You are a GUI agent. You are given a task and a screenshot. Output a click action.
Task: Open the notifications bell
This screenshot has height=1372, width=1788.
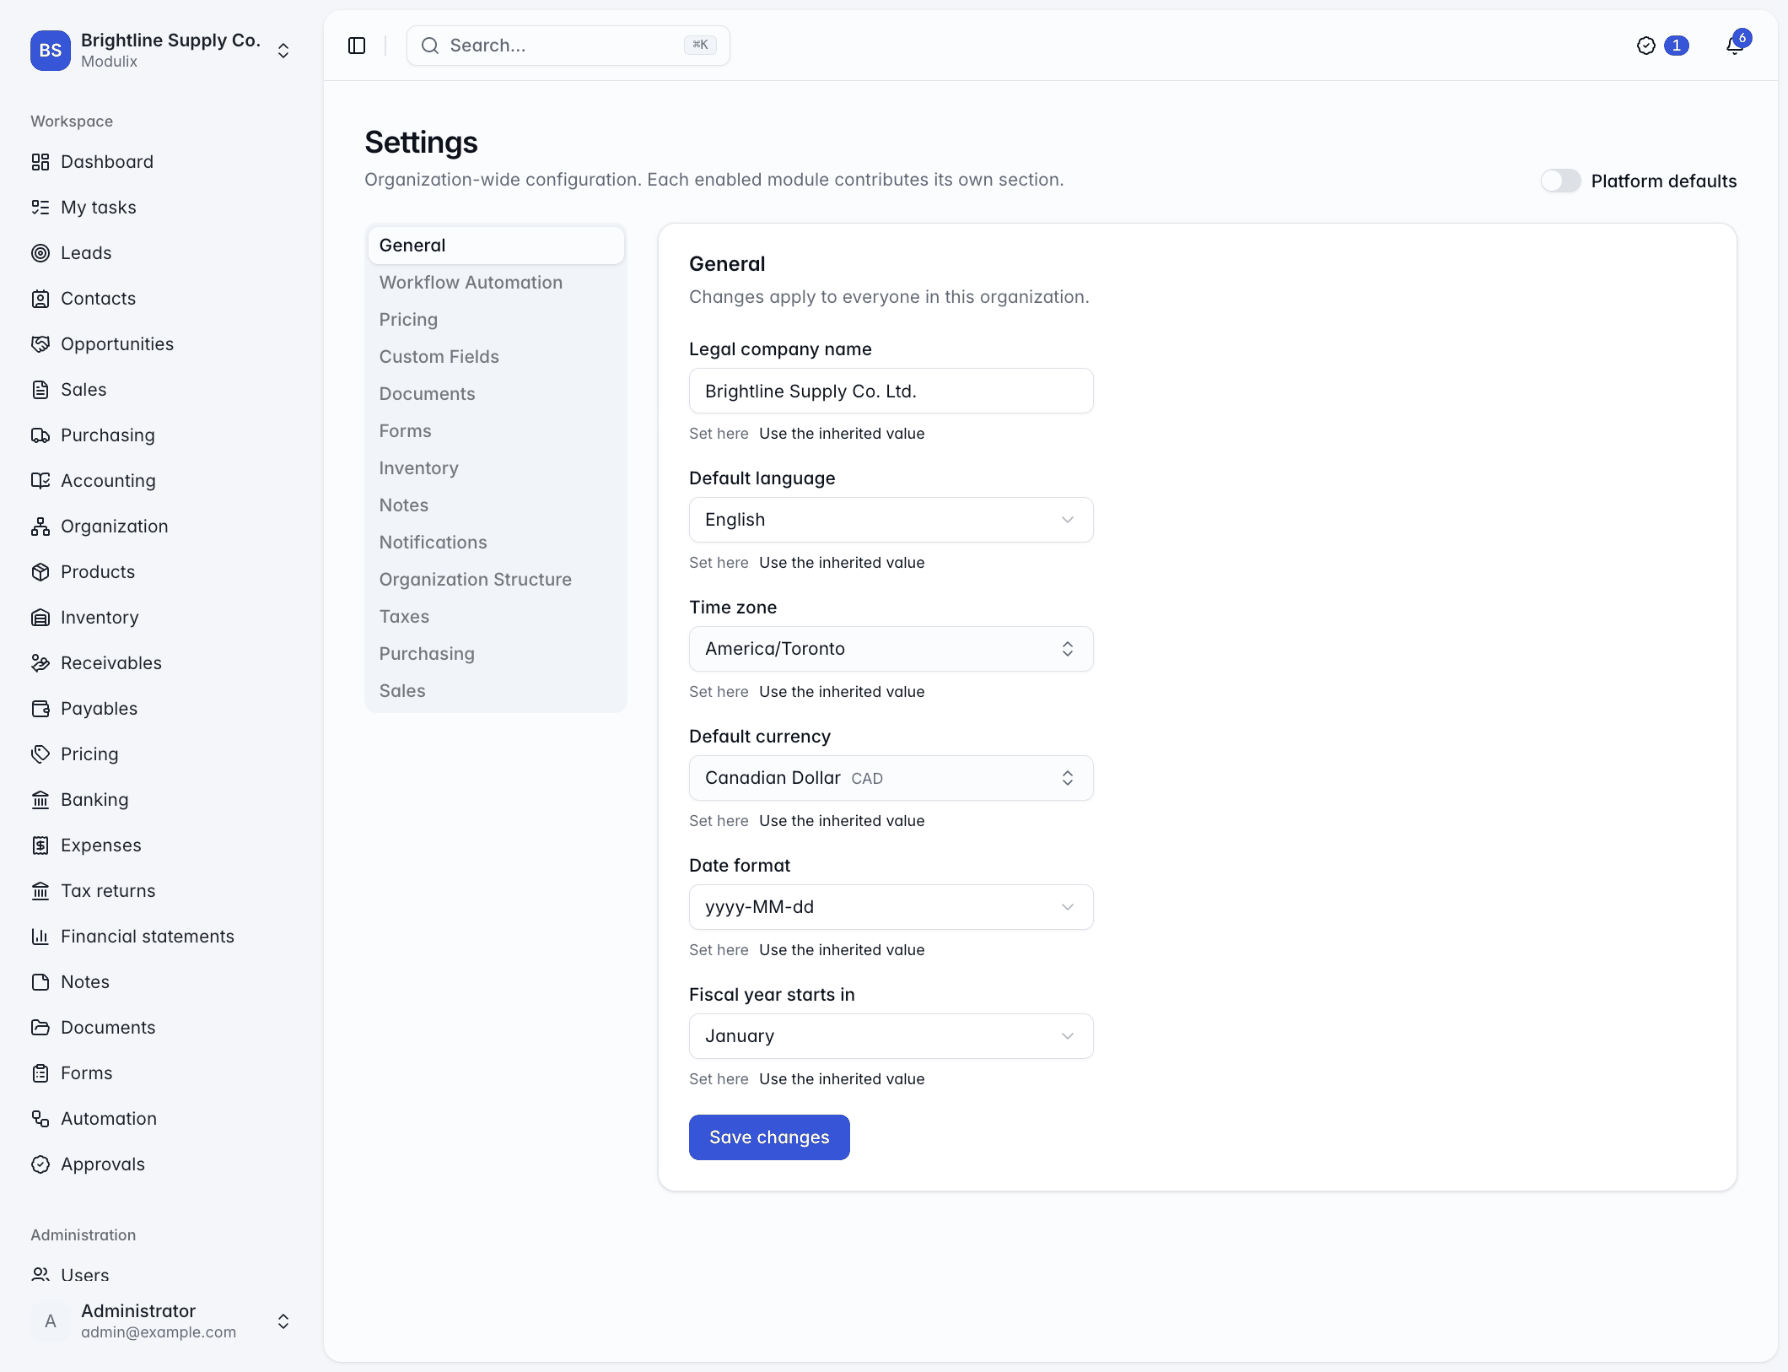tap(1735, 45)
